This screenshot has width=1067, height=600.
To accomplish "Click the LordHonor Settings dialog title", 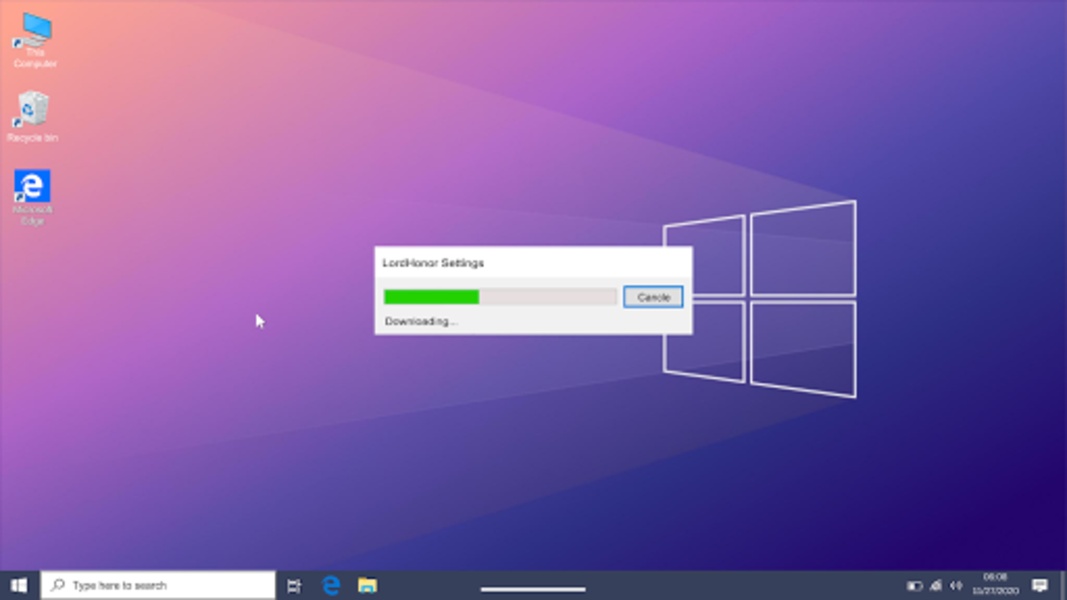I will tap(433, 263).
